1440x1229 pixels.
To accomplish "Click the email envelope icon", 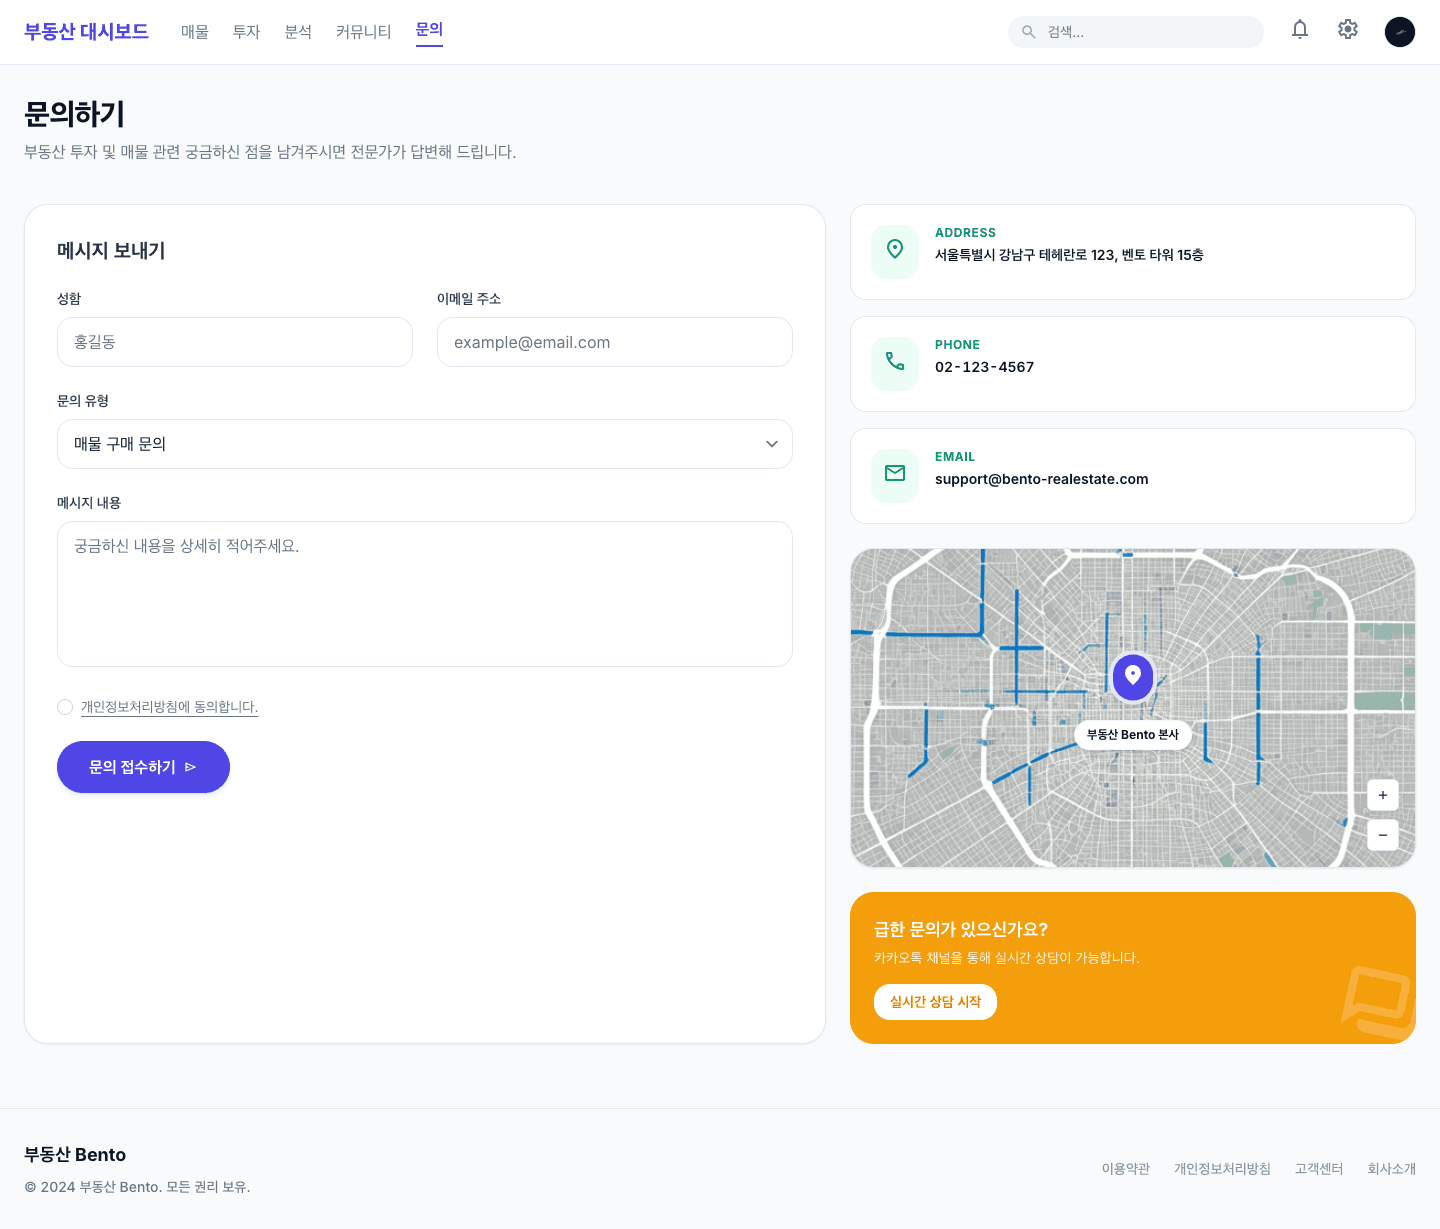I will 895,475.
